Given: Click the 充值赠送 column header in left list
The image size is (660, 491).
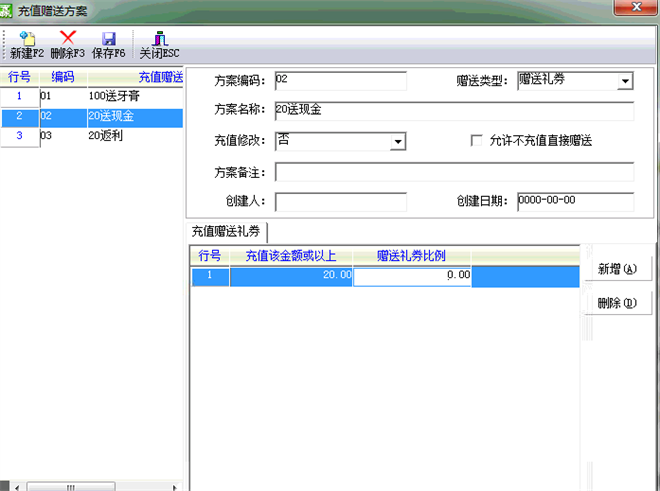Looking at the screenshot, I should coord(136,77).
